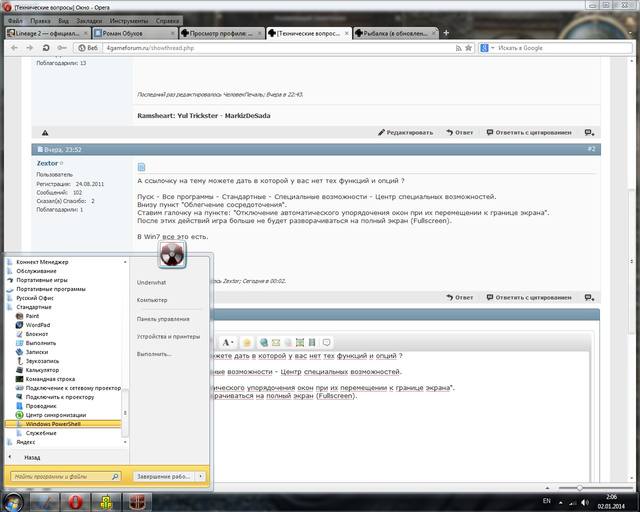Click the Завершение работы shutdown button
This screenshot has height=512, width=640.
click(x=164, y=476)
